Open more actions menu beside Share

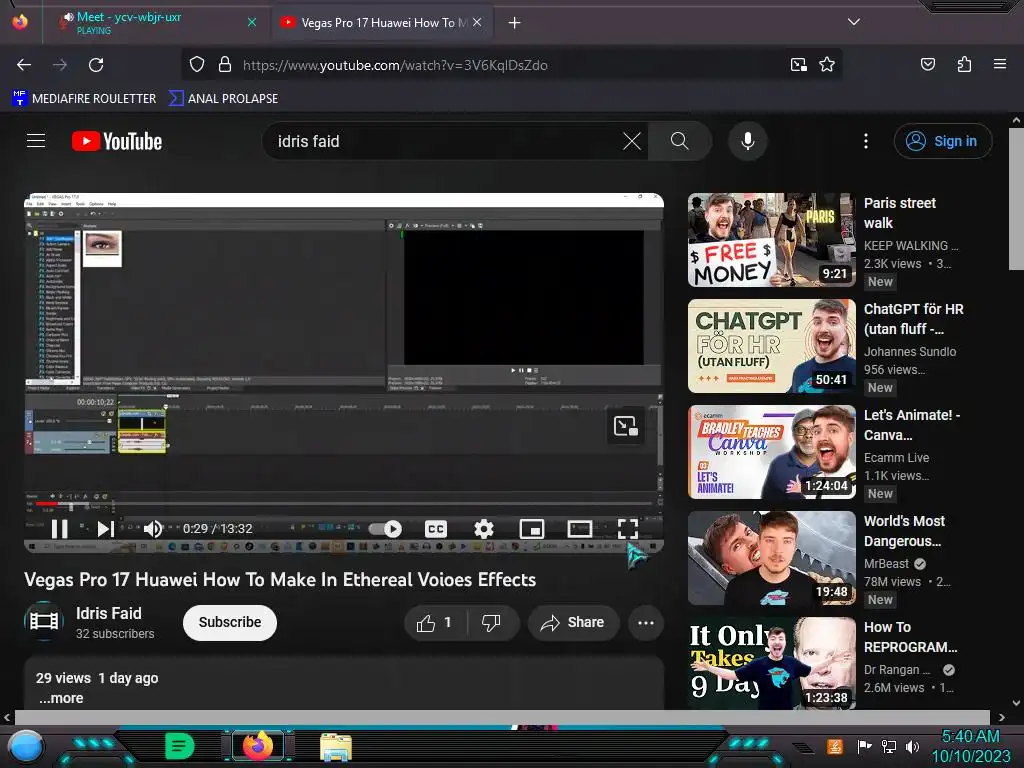646,623
